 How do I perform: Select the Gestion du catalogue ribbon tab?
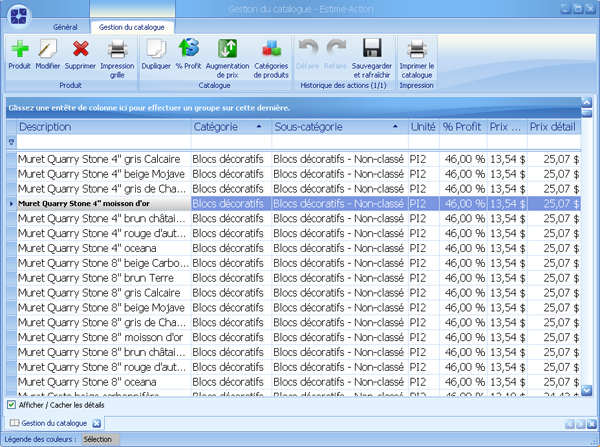click(x=132, y=26)
